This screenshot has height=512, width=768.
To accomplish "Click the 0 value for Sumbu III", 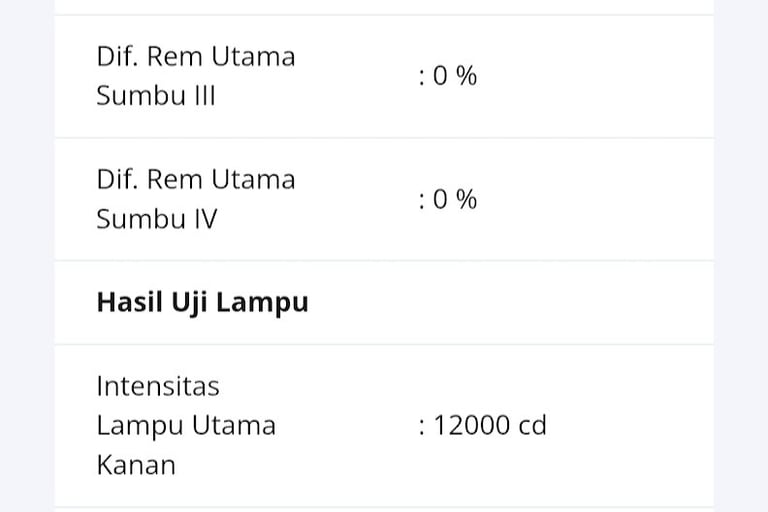I will click(x=439, y=76).
